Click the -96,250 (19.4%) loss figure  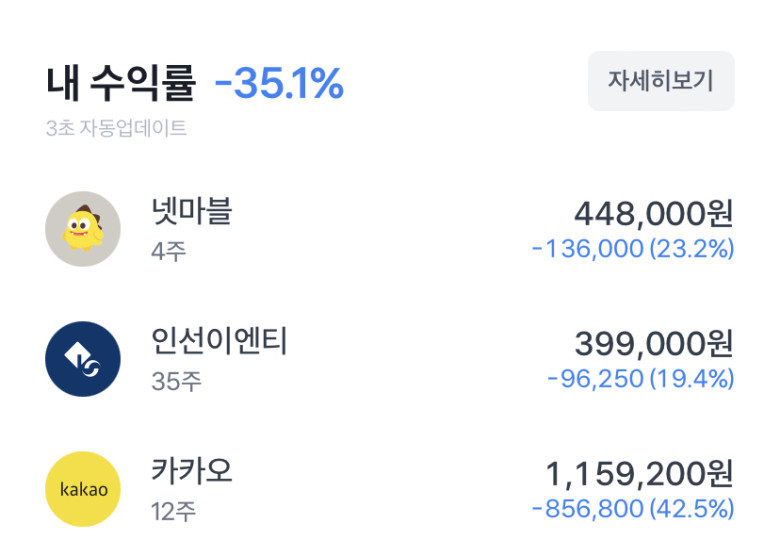(641, 379)
